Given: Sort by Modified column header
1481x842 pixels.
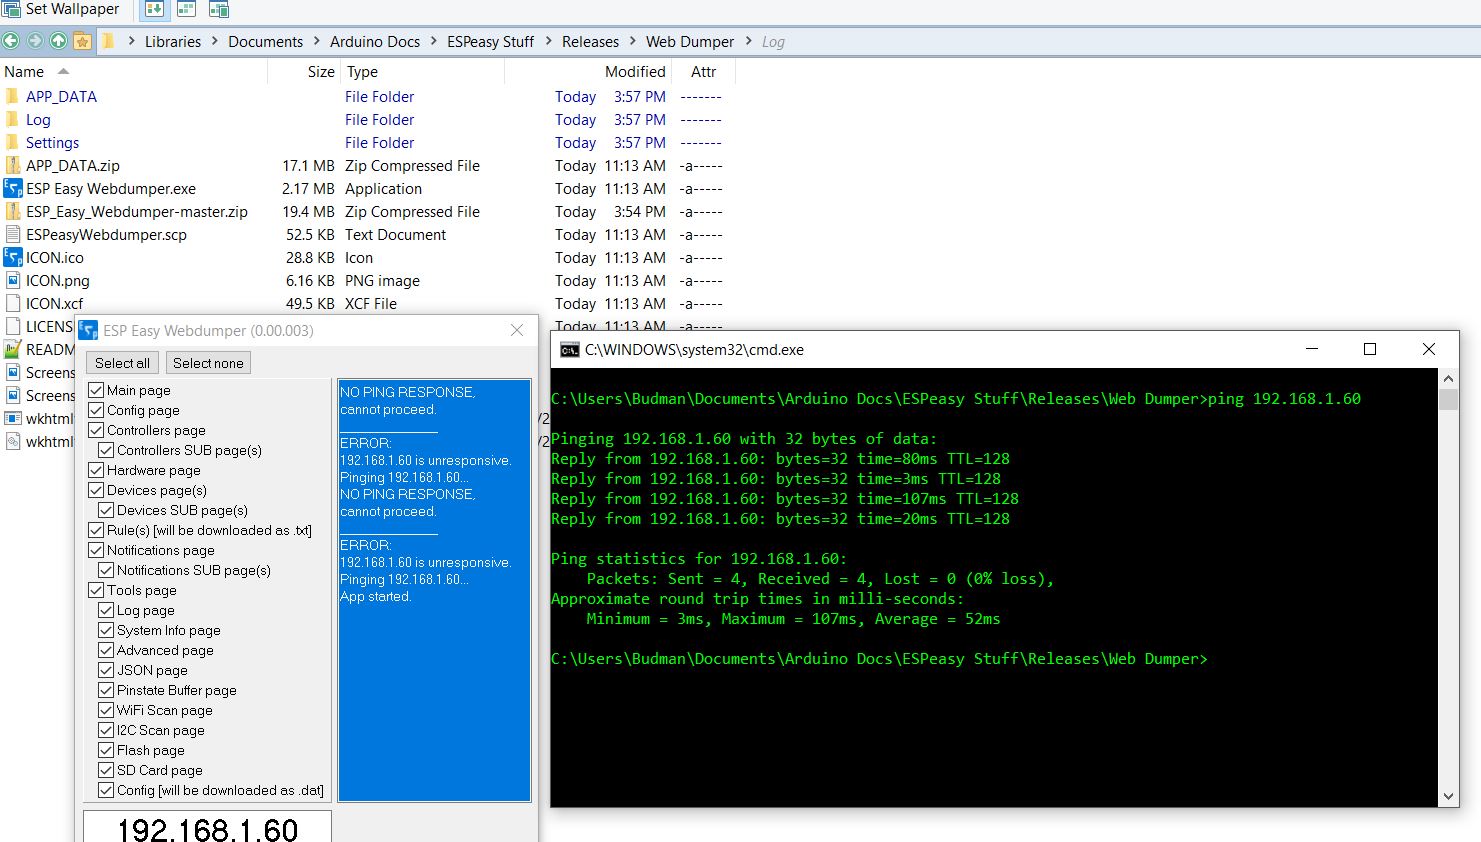Looking at the screenshot, I should tap(635, 71).
